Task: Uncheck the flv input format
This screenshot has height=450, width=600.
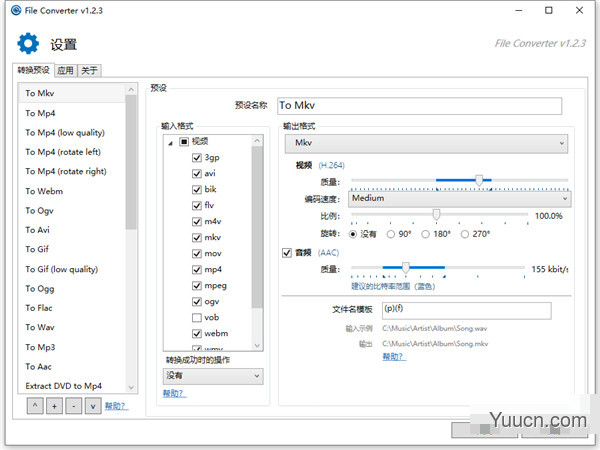Action: click(x=197, y=206)
